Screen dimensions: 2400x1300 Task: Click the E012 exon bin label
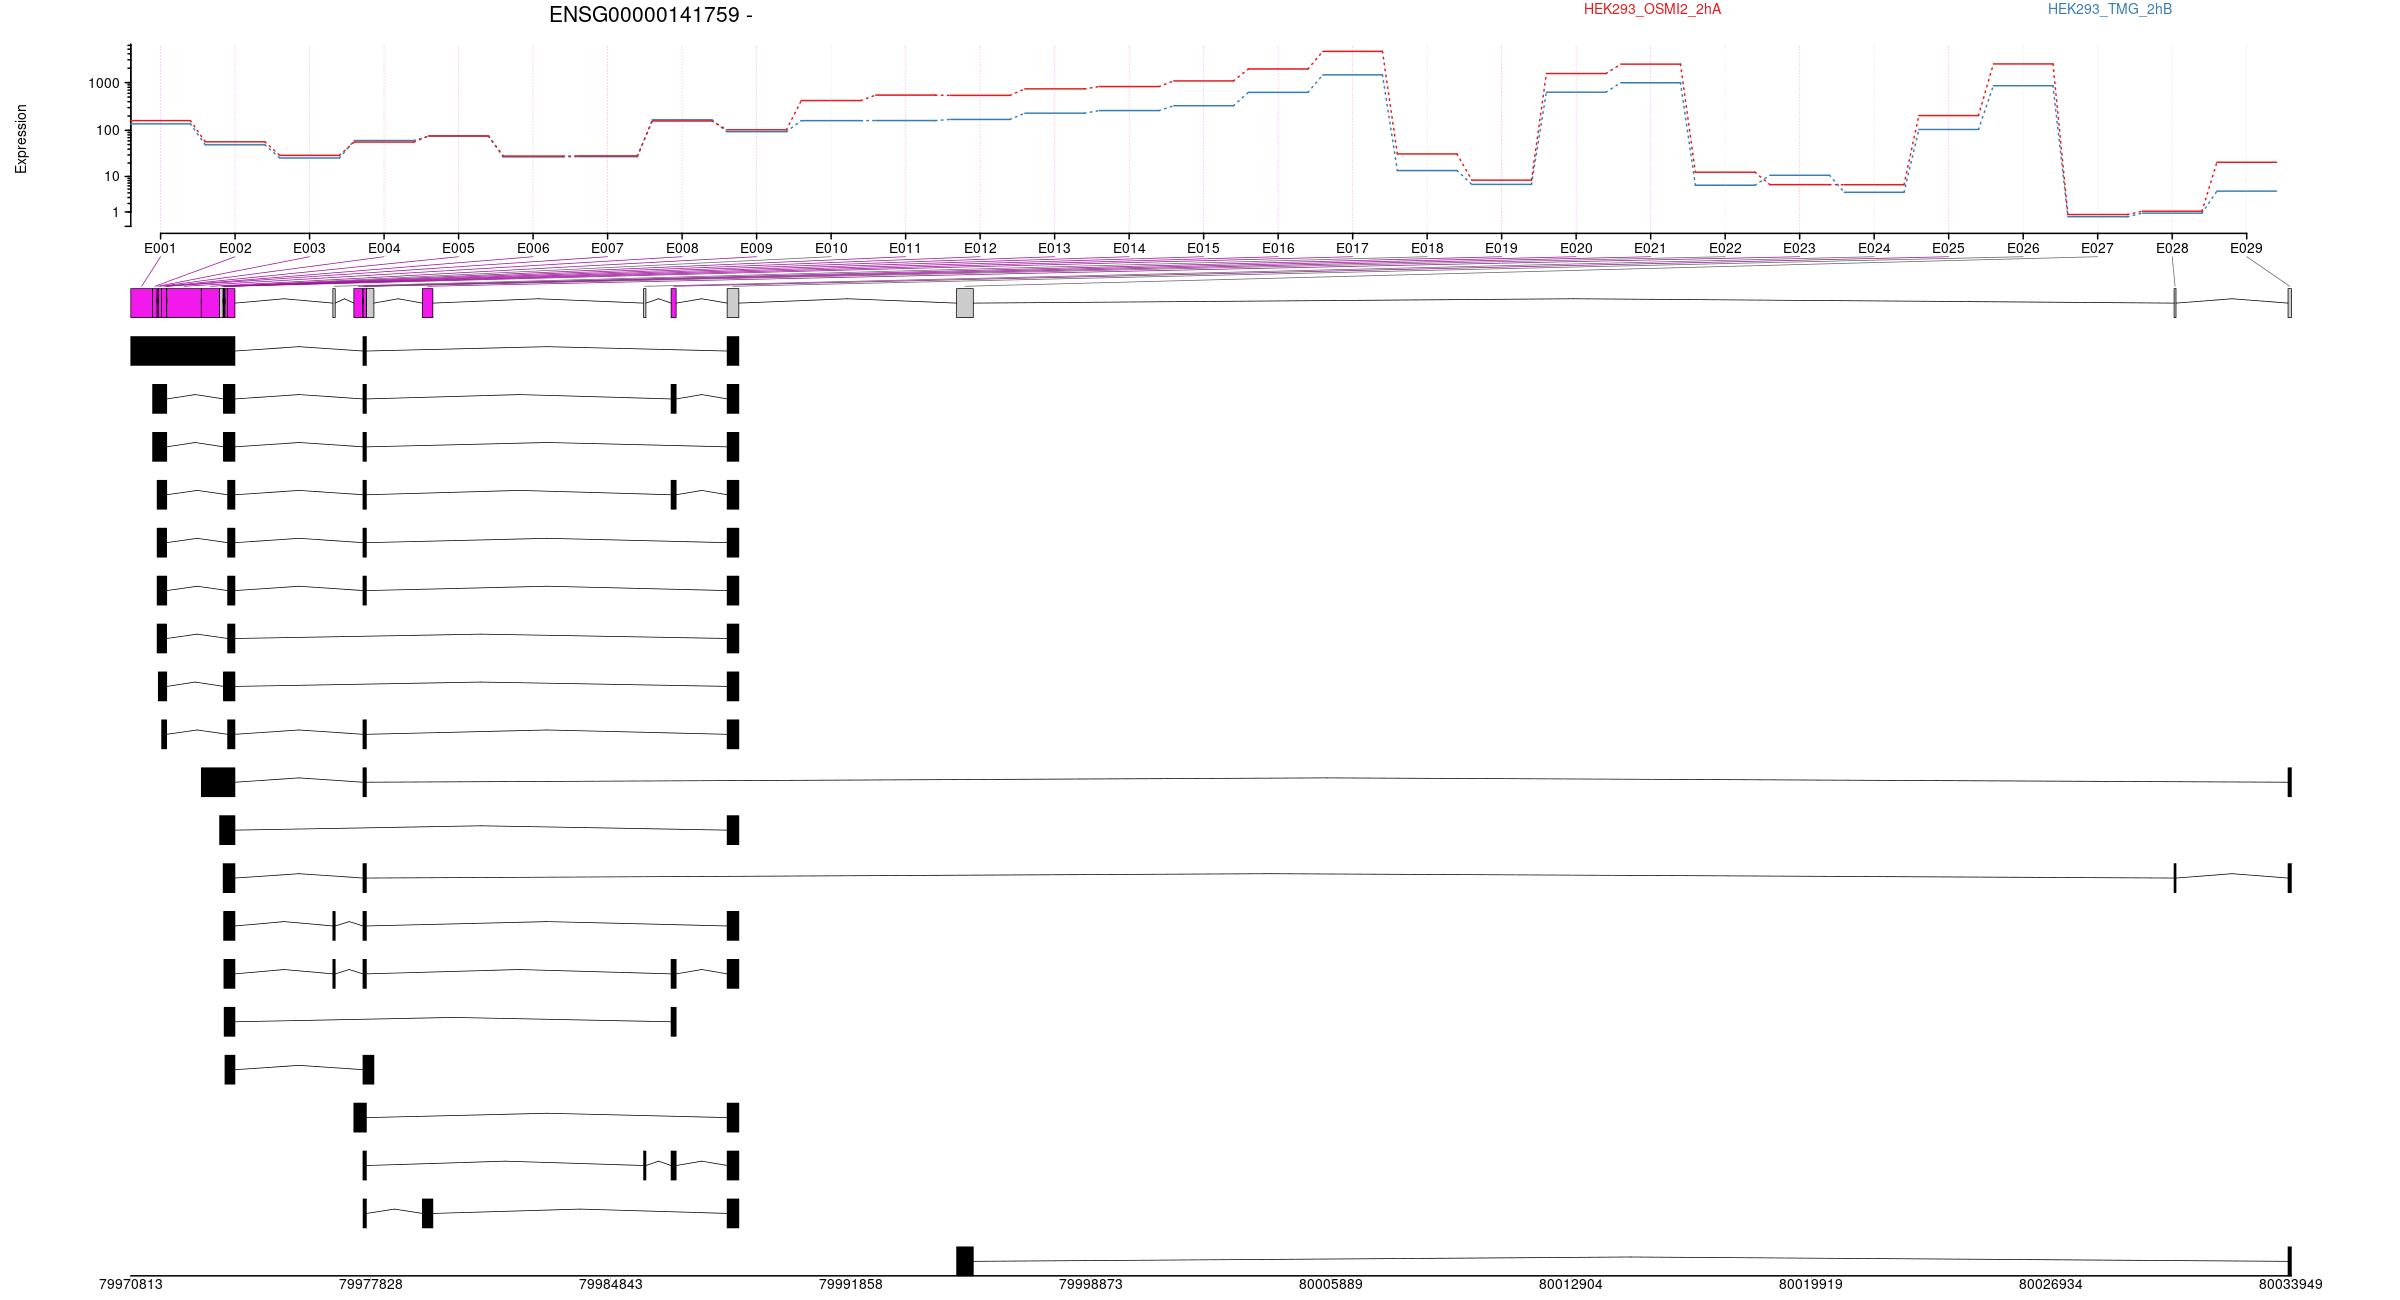tap(980, 248)
